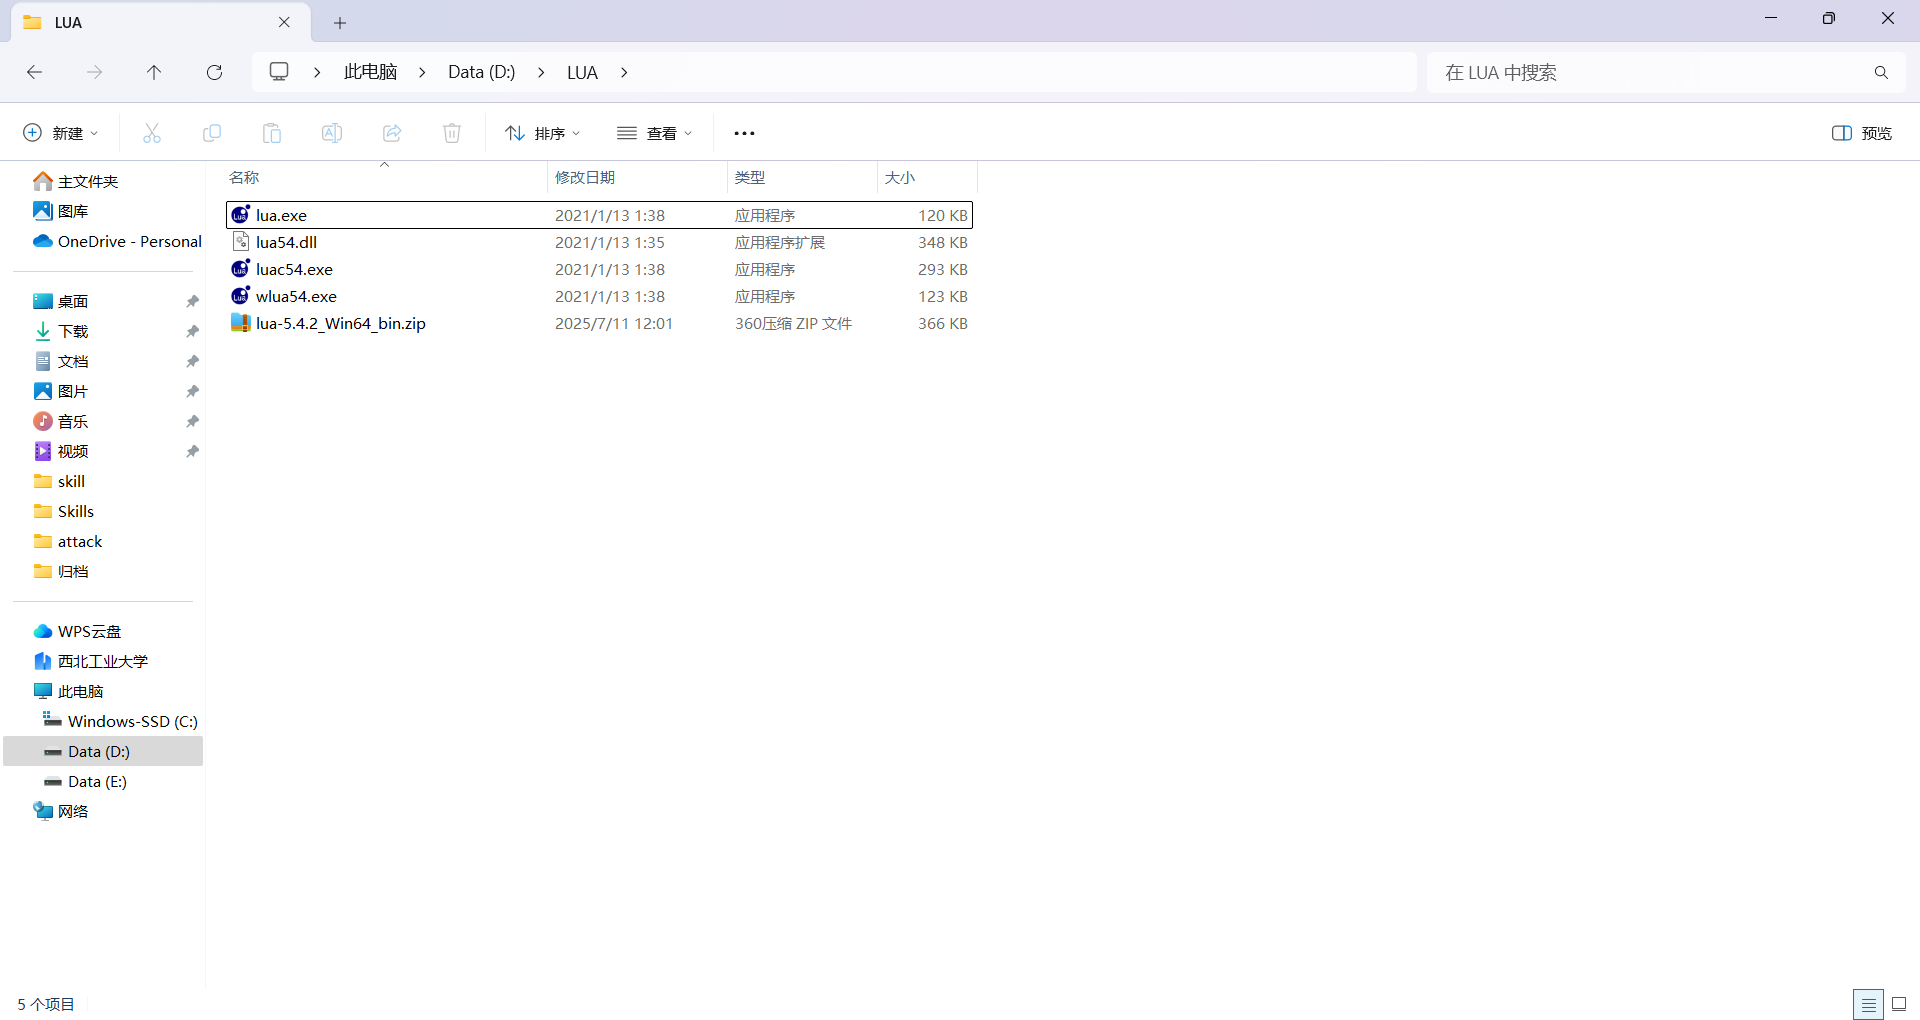
Task: Switch to large thumbnails view in status bar
Action: point(1899,1004)
